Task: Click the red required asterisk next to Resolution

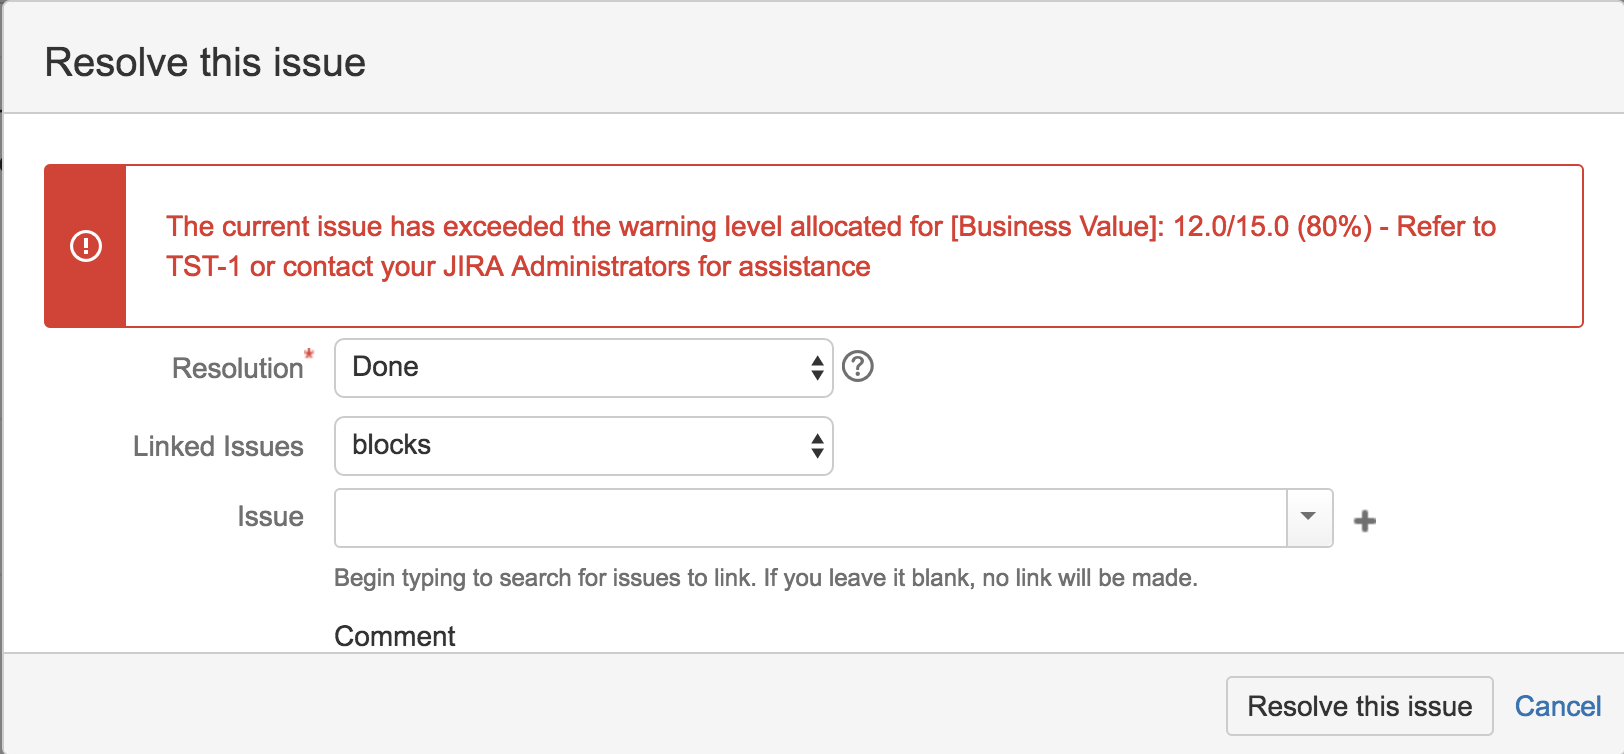Action: (x=309, y=354)
